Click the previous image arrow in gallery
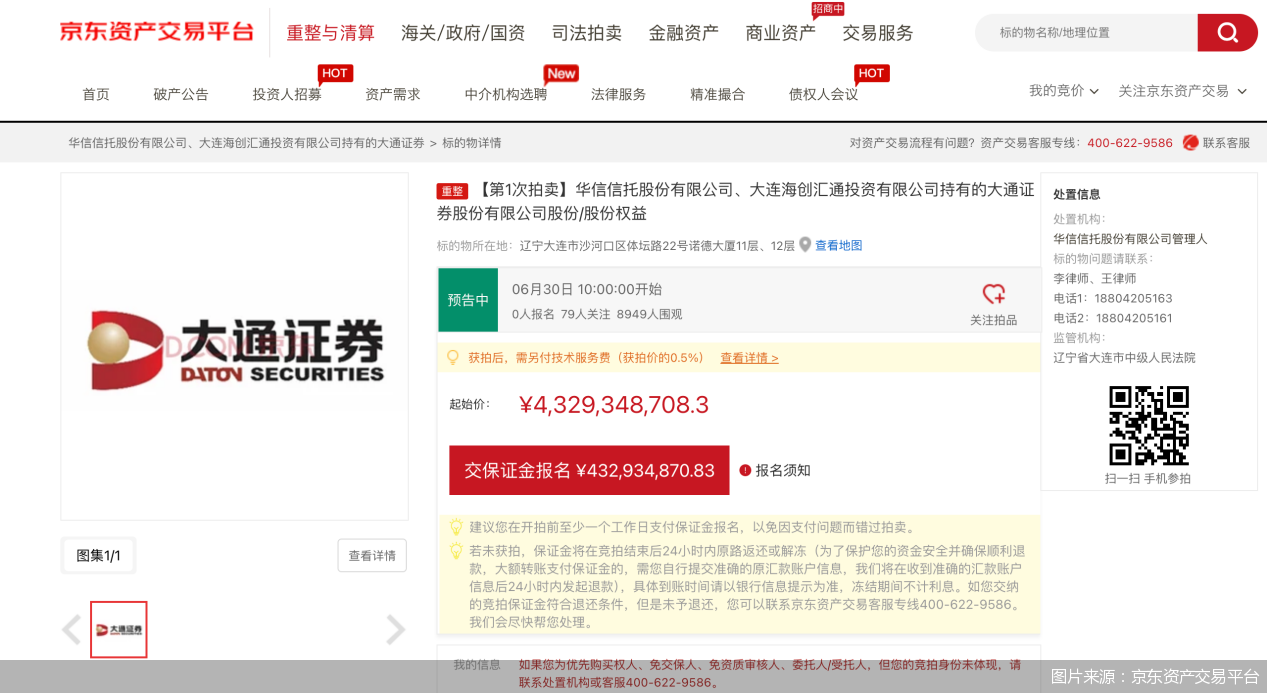The height and width of the screenshot is (693, 1267). click(x=71, y=630)
